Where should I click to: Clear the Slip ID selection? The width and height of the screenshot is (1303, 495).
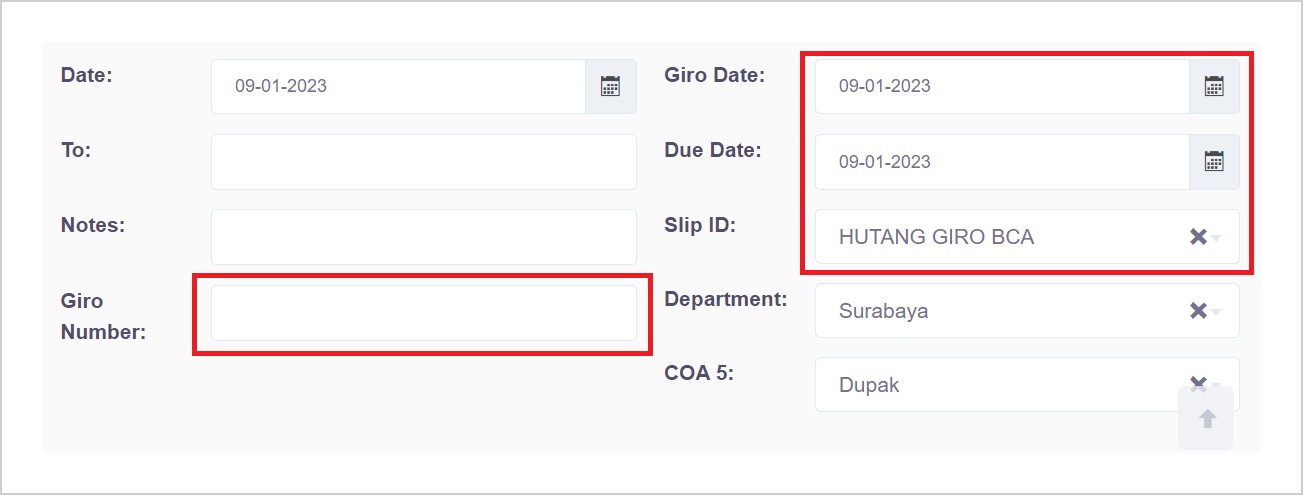pyautogui.click(x=1197, y=237)
